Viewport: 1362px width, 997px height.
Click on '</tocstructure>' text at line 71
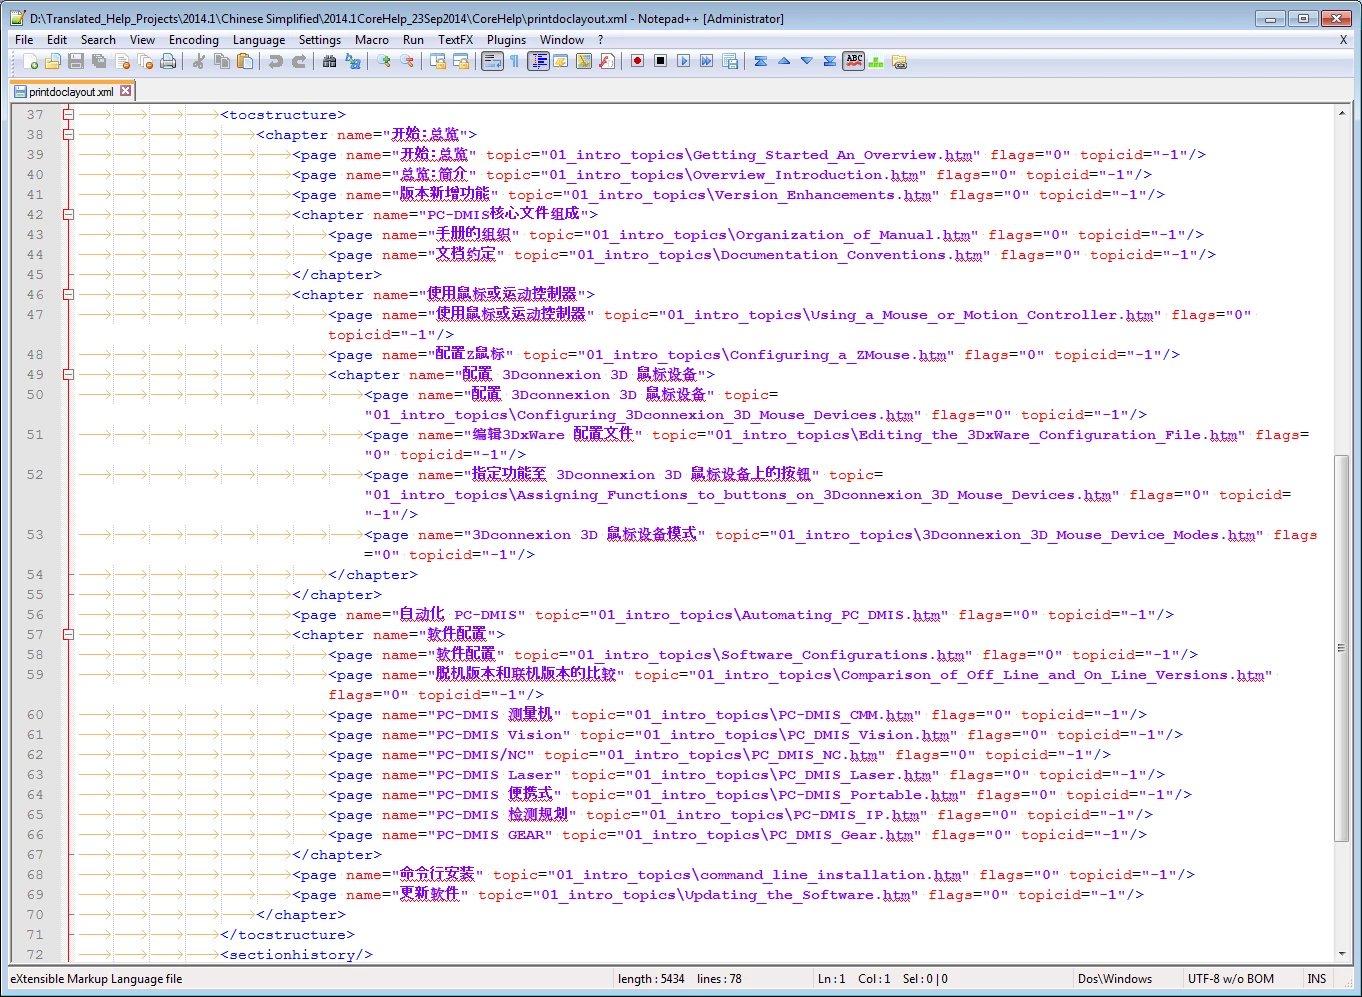[287, 934]
